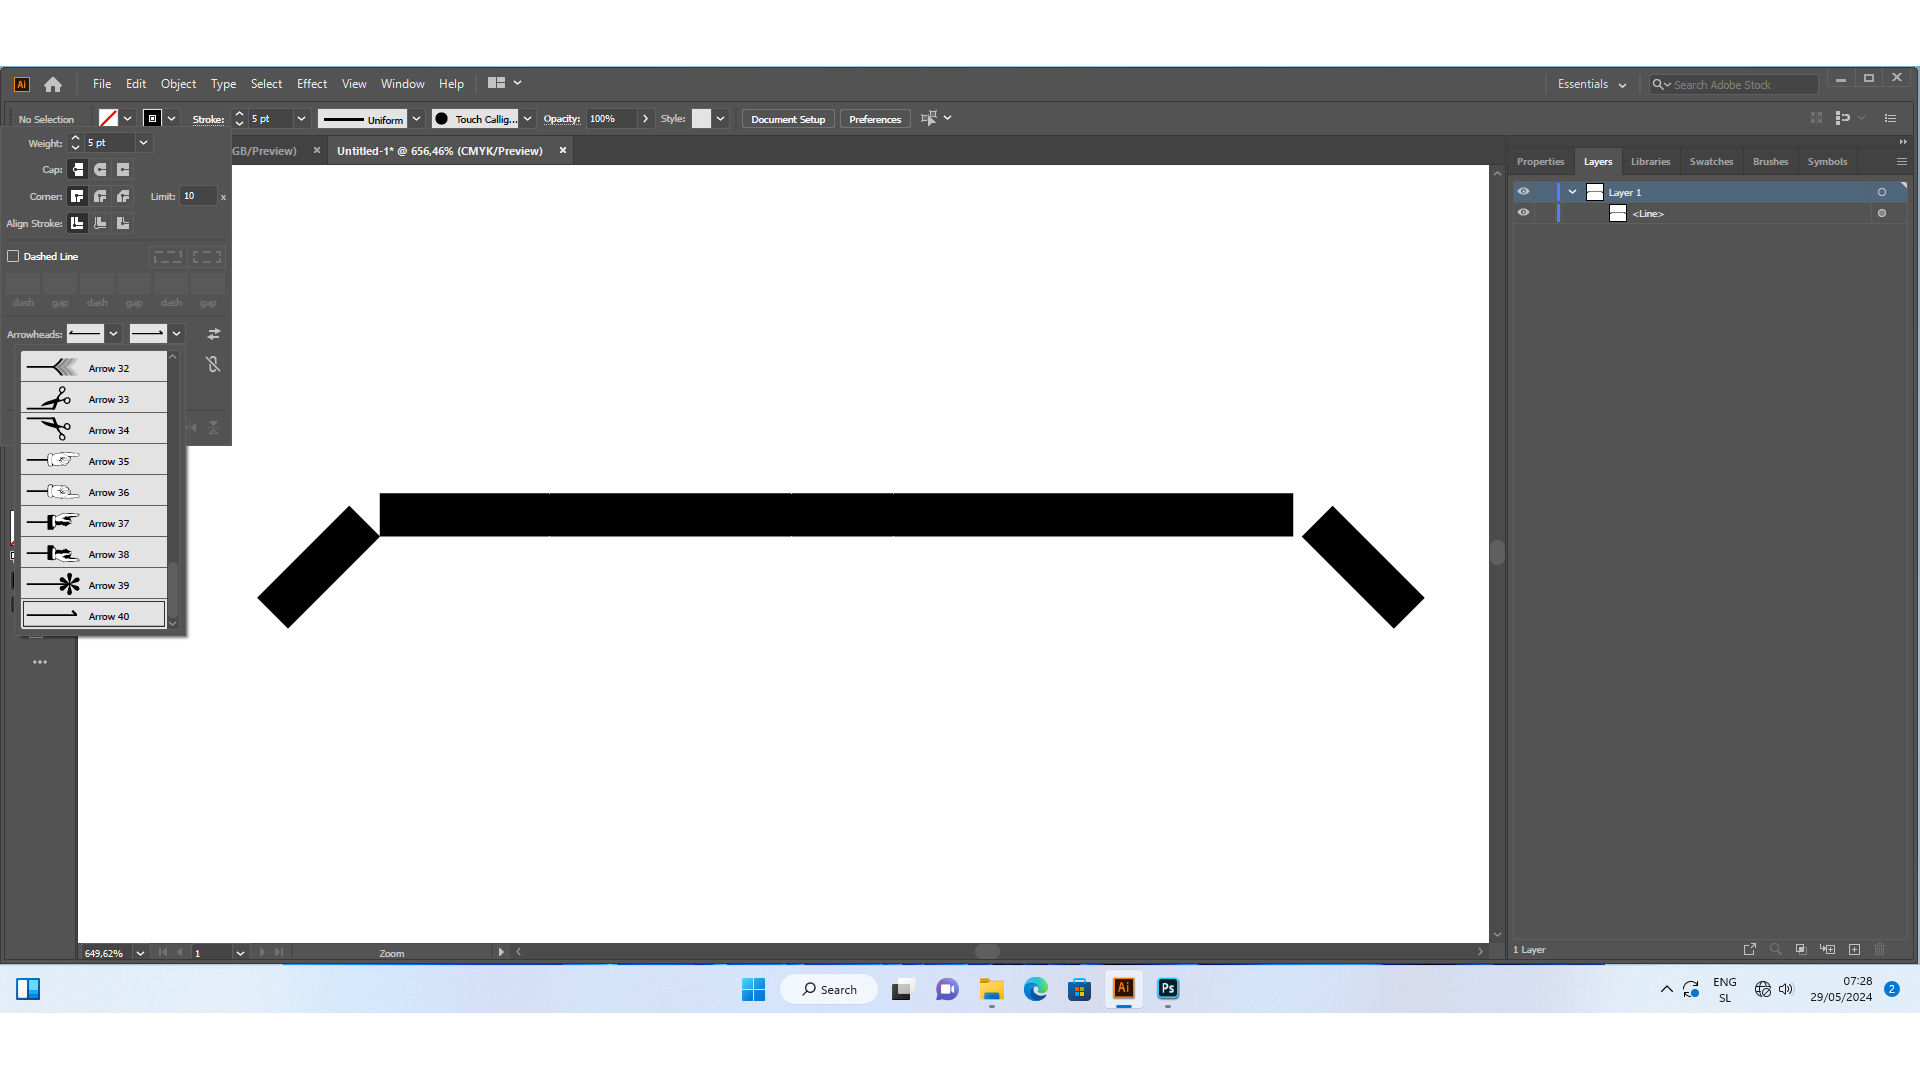Screen dimensions: 1920x1080
Task: Open the stroke Weight dropdown
Action: (x=143, y=143)
